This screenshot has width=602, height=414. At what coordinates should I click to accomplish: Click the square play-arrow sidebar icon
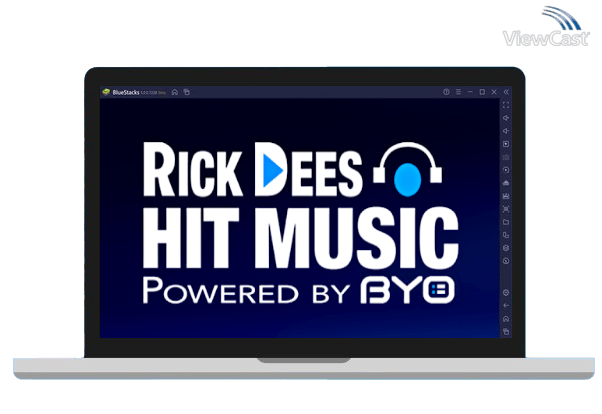pyautogui.click(x=506, y=144)
